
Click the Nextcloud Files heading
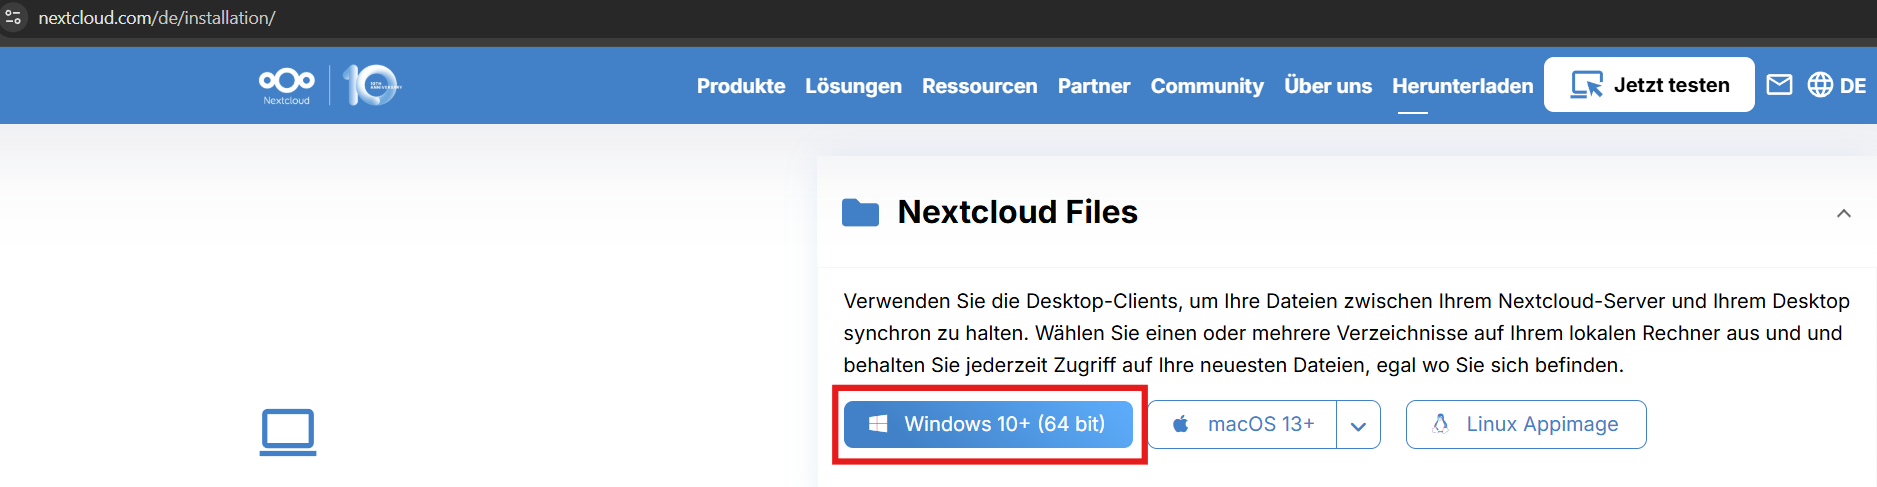1017,212
